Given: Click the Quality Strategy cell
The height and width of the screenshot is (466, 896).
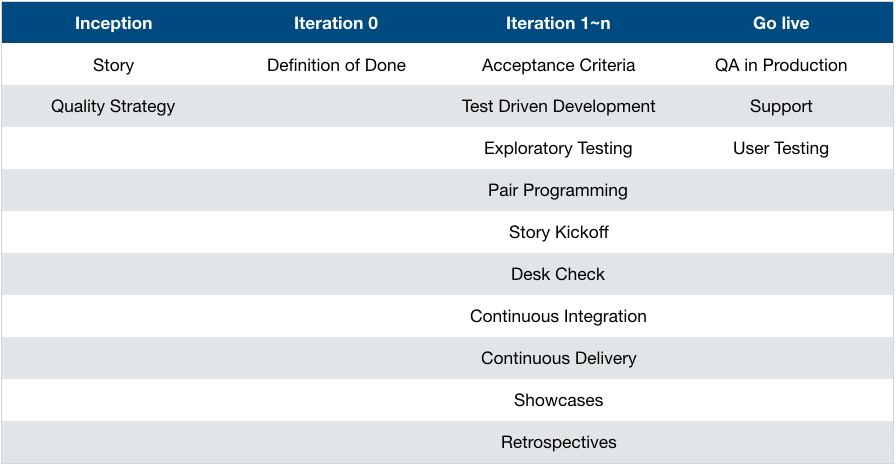Looking at the screenshot, I should [x=113, y=106].
